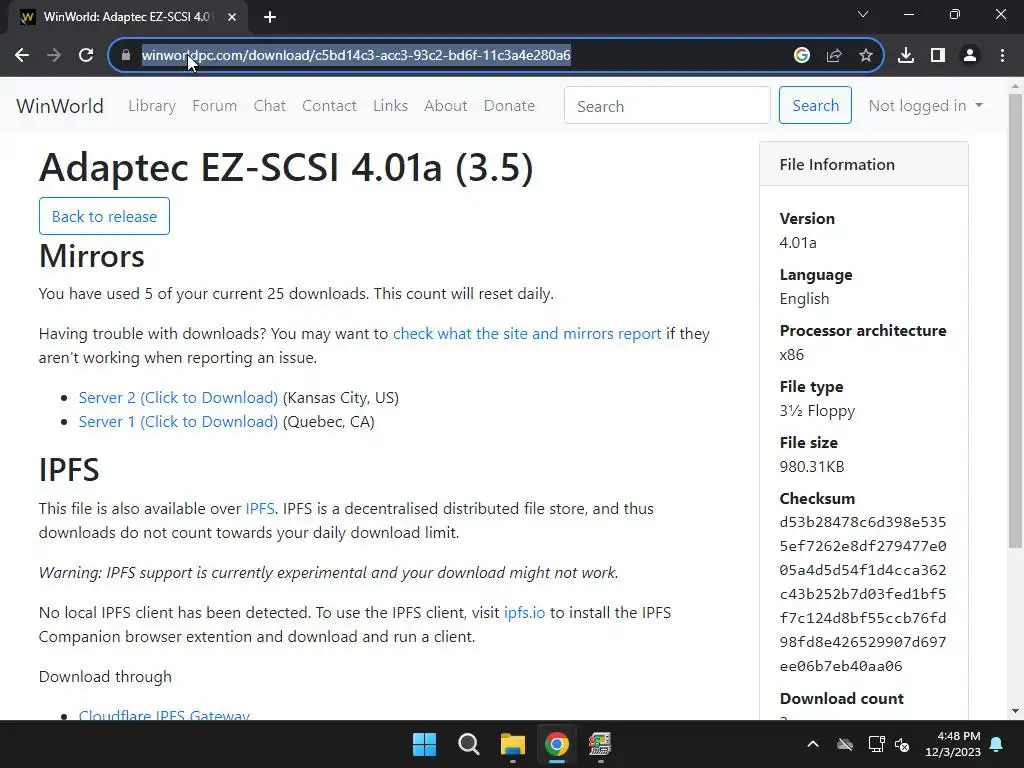Close the WinWorld browser tab
1024x768 pixels.
coord(232,17)
